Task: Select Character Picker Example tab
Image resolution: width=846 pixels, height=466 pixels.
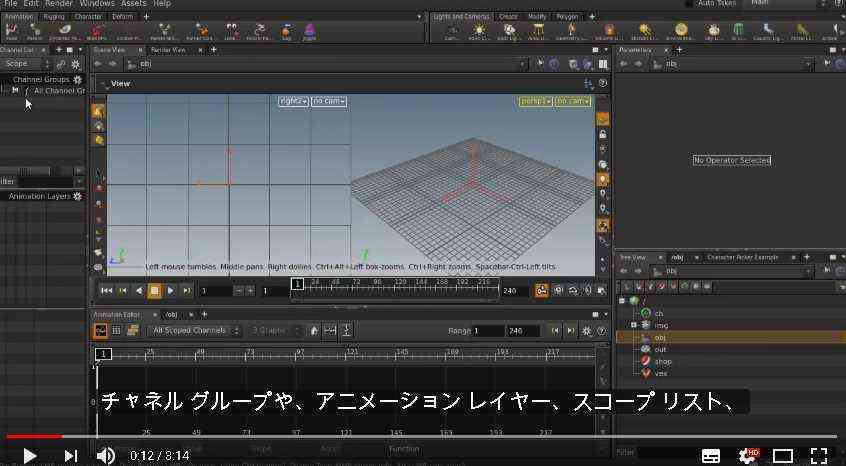Action: point(742,257)
